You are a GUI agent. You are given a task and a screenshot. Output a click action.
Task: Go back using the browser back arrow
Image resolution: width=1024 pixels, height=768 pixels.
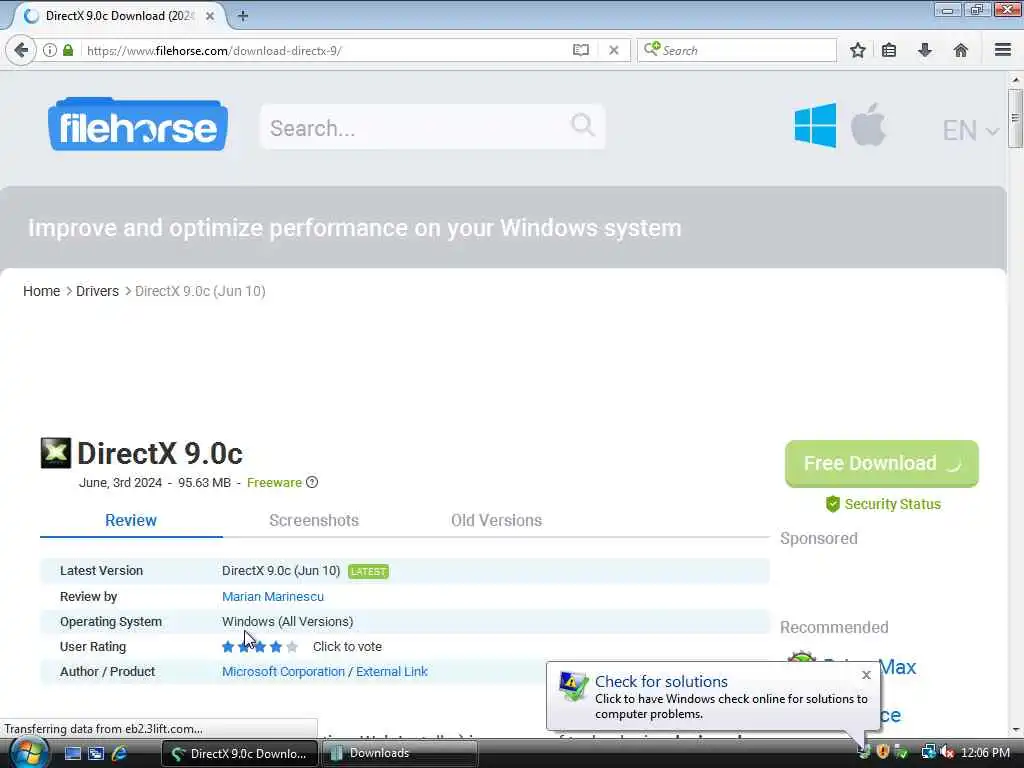pos(21,50)
